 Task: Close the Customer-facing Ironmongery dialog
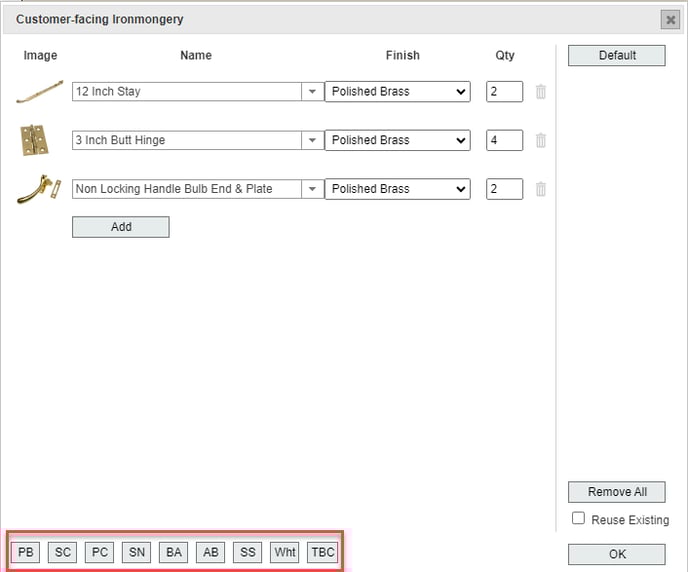pos(670,20)
